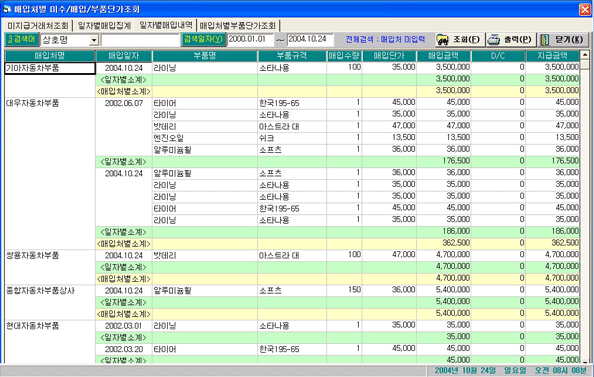Click the 출력(P) printer button
This screenshot has width=594, height=377.
tap(511, 39)
